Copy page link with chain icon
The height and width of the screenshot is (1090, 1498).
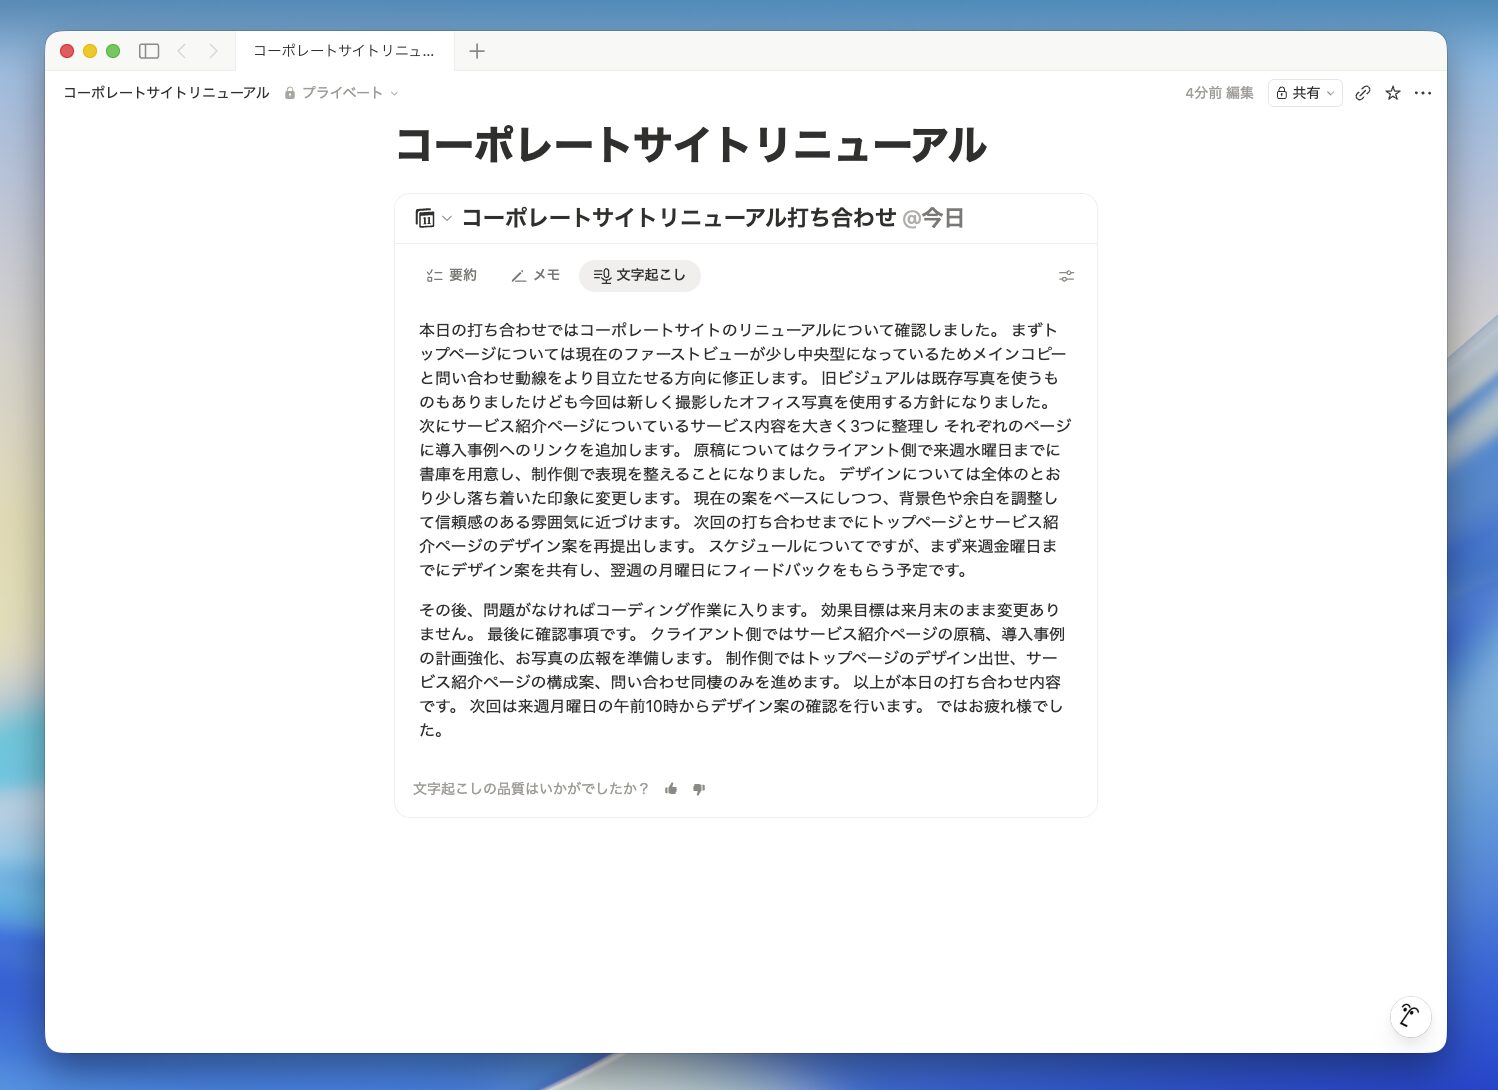pyautogui.click(x=1363, y=93)
